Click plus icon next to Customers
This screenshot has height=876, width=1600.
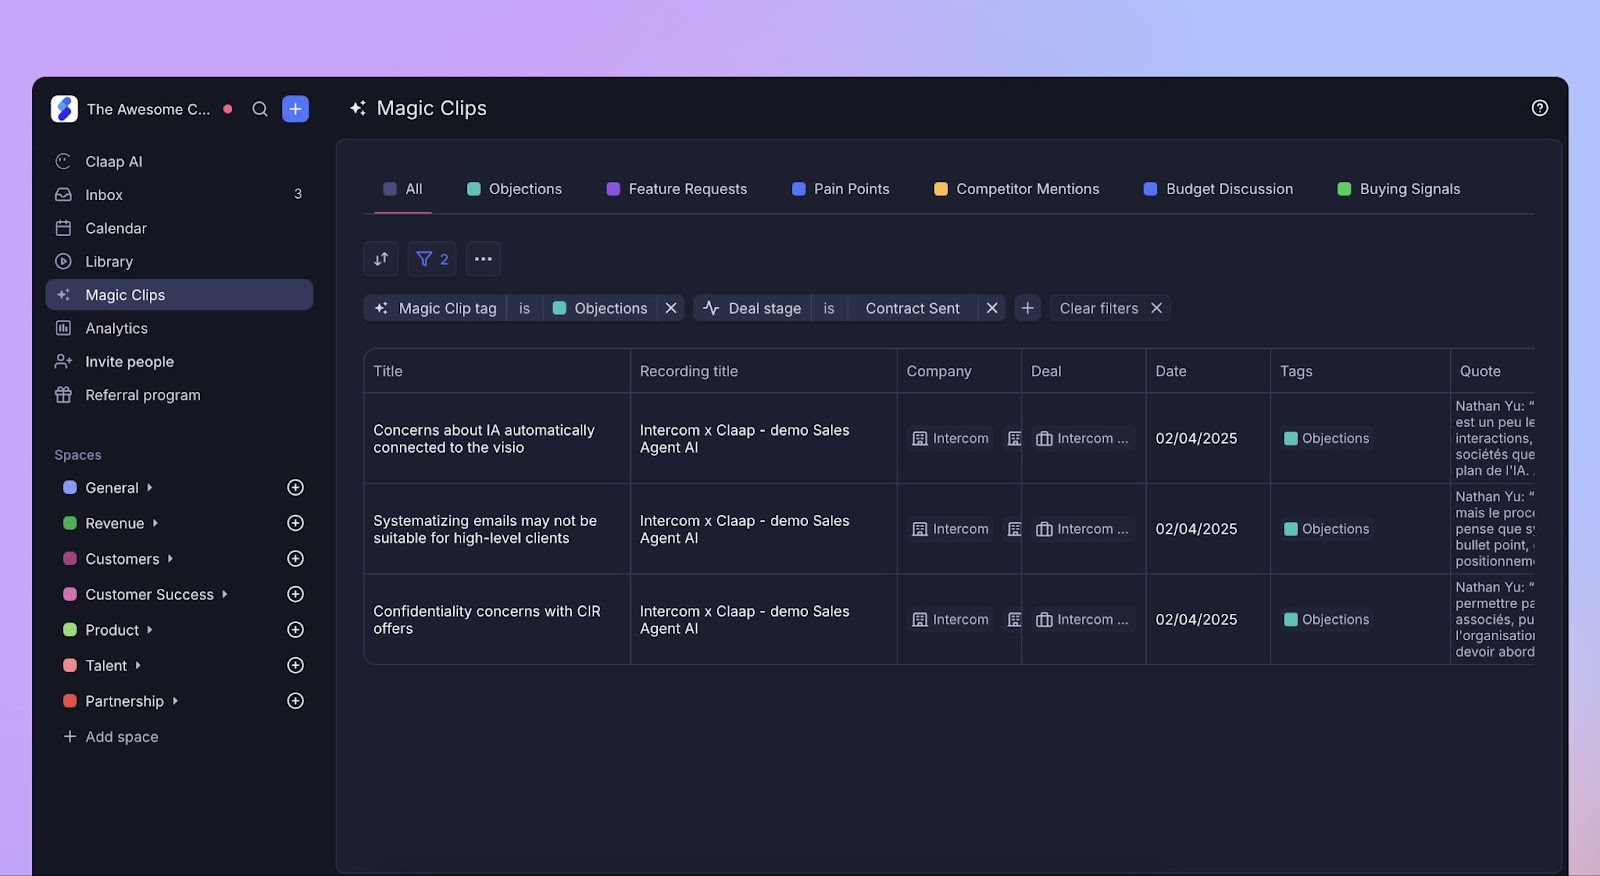click(x=295, y=559)
